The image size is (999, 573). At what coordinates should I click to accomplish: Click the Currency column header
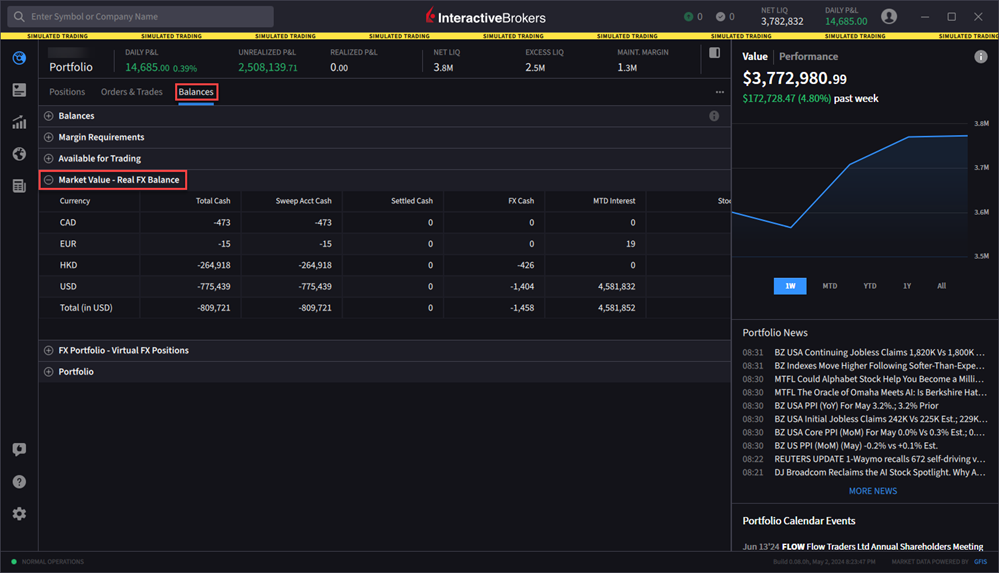pos(75,201)
